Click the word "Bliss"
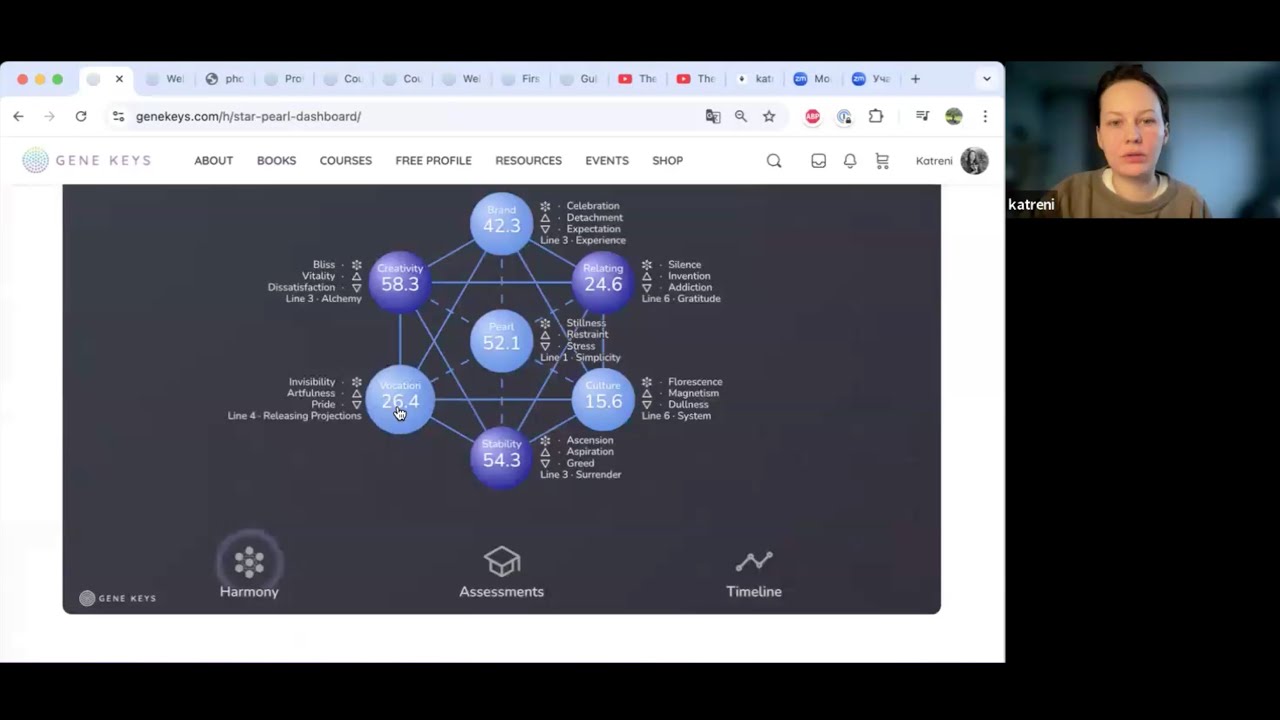 (324, 265)
